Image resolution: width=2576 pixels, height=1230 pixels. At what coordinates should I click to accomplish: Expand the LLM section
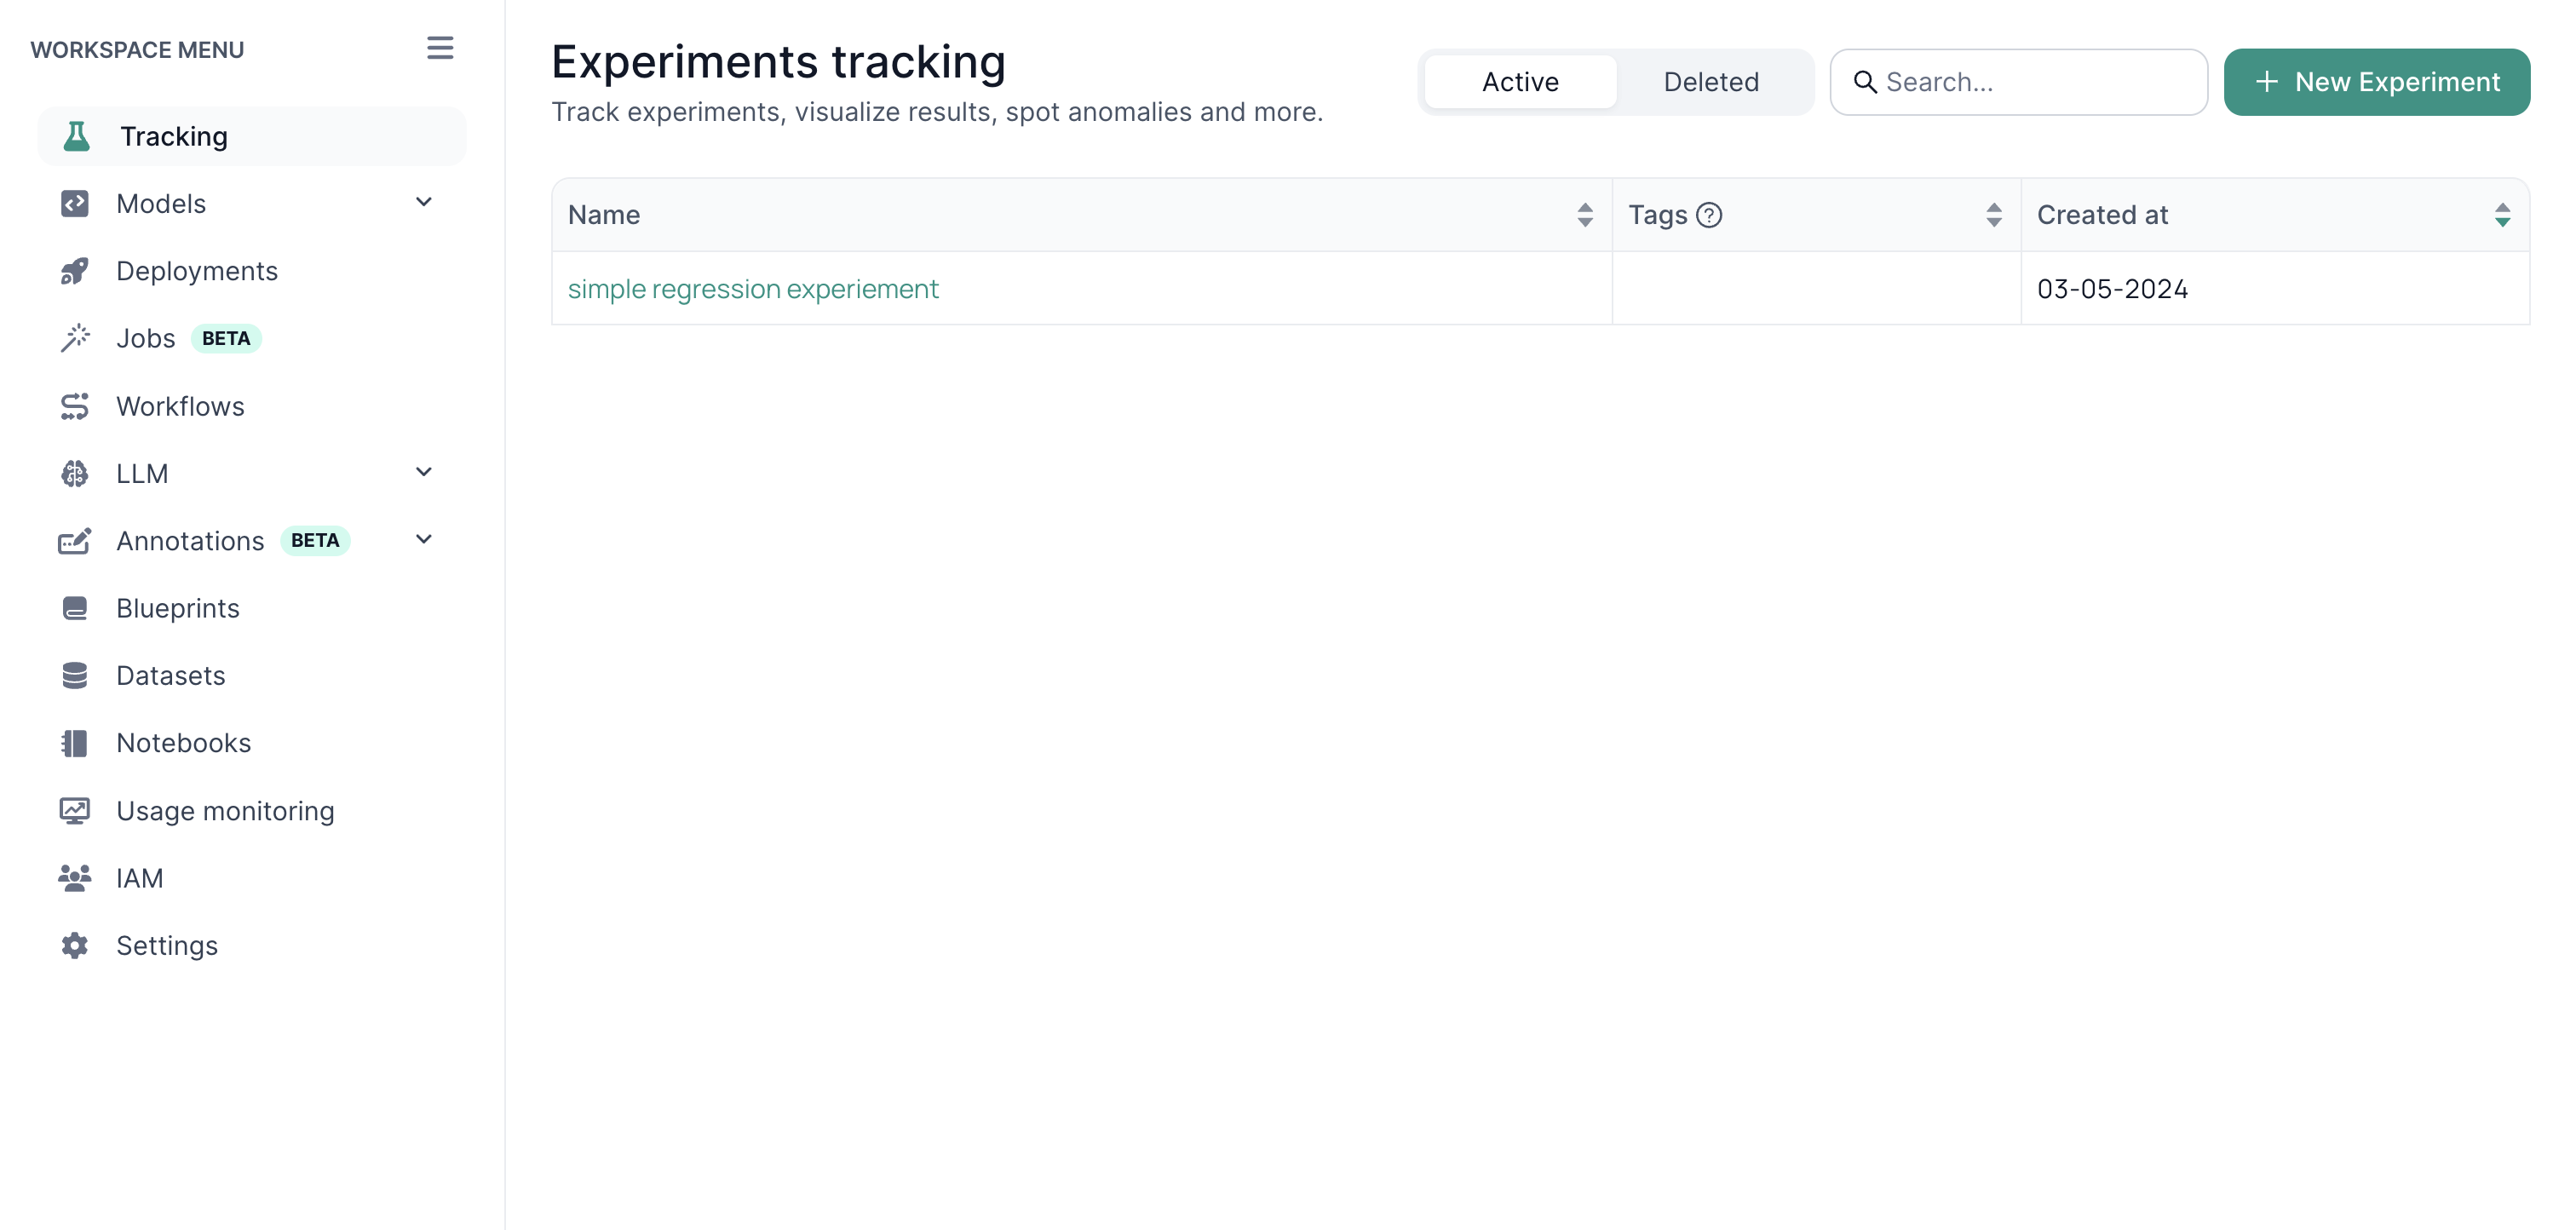pos(423,471)
